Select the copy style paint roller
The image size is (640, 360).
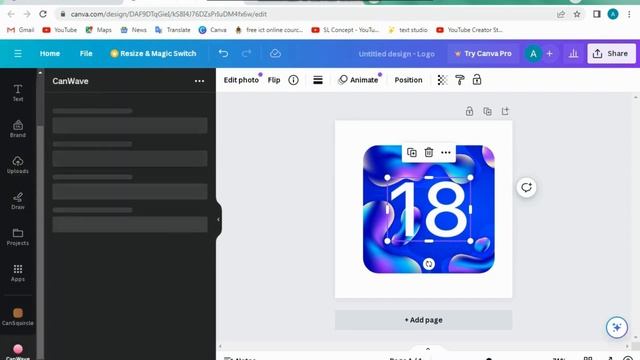coord(460,80)
